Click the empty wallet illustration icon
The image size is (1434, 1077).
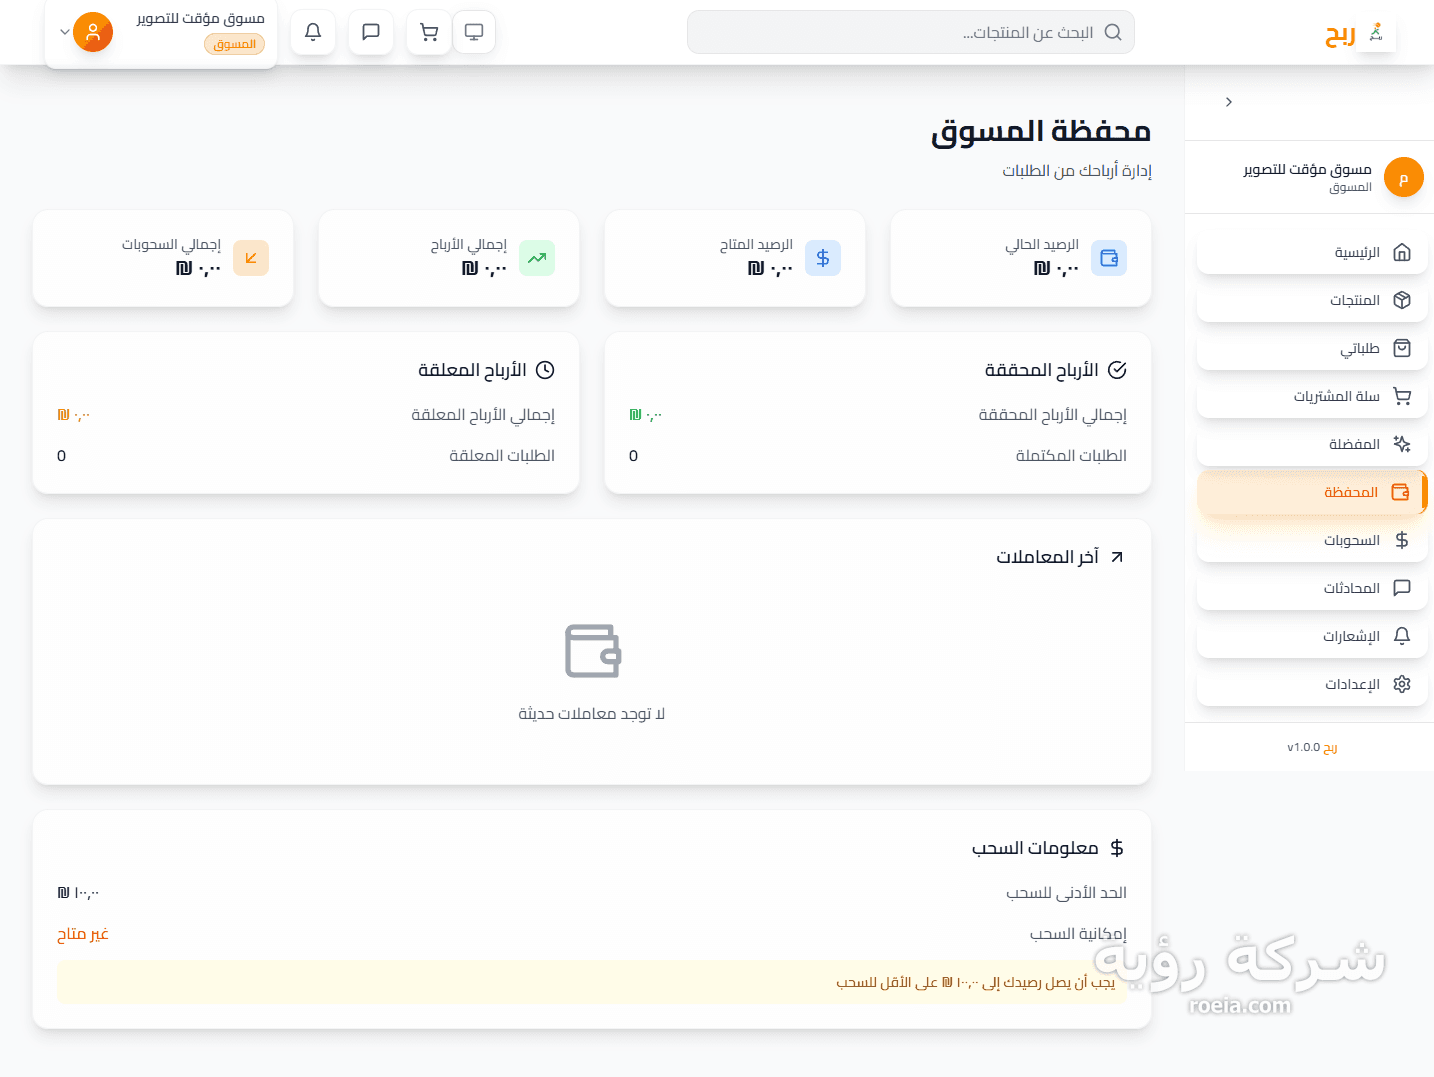(x=593, y=651)
